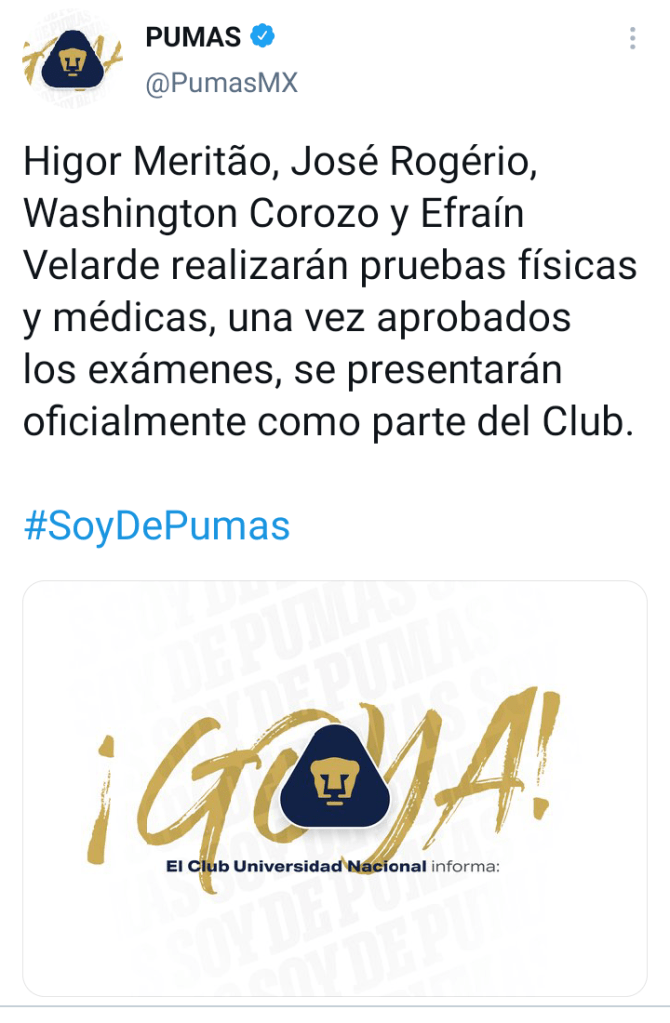Open the PUMAS display name profile link
The height and width of the screenshot is (1023, 670).
coord(193,37)
